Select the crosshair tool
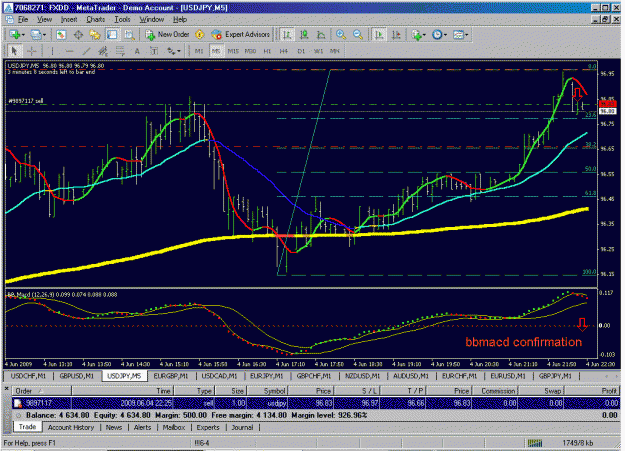The image size is (625, 451). tap(31, 51)
